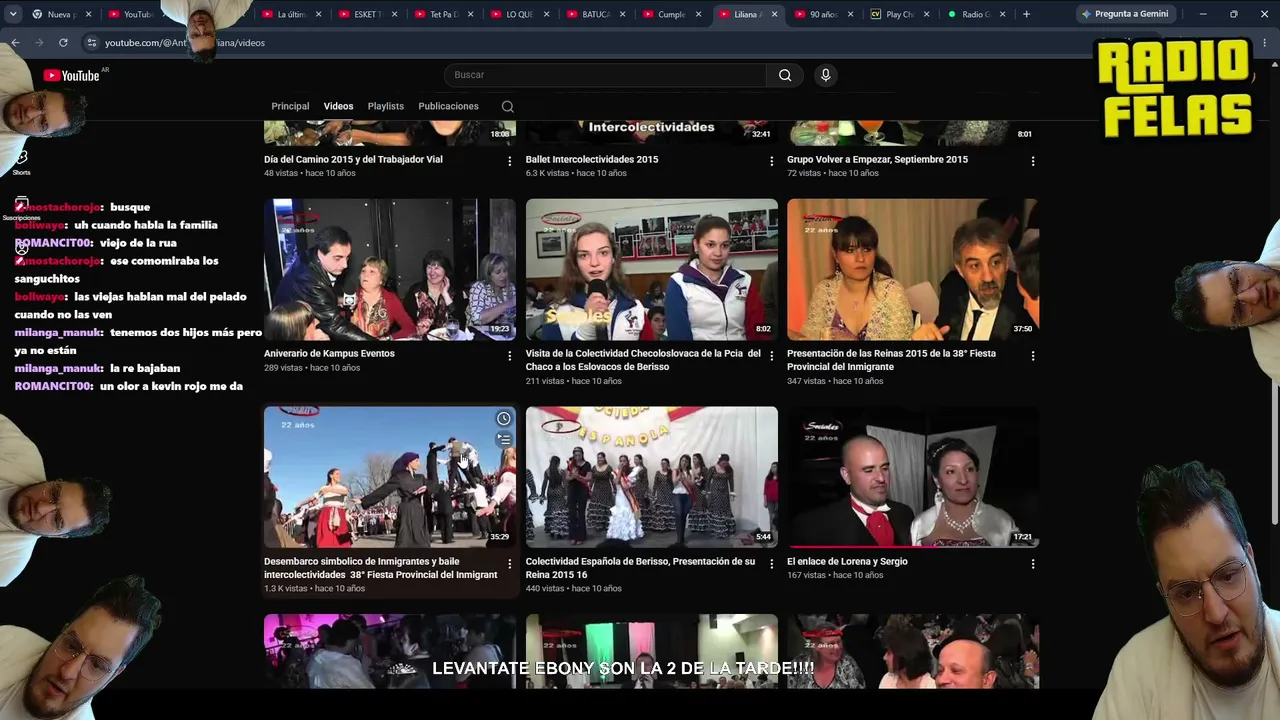Close the 'Cumple' browser tab

699,14
